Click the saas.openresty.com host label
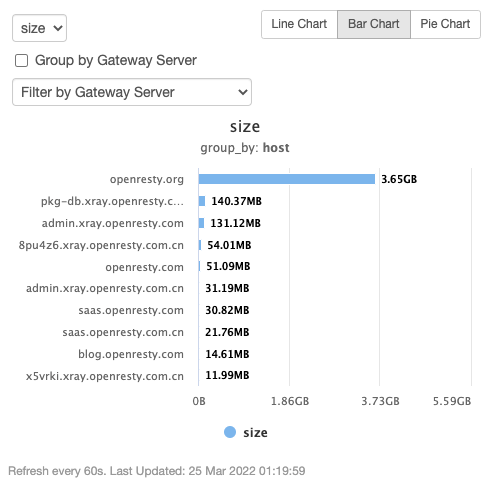 131,310
